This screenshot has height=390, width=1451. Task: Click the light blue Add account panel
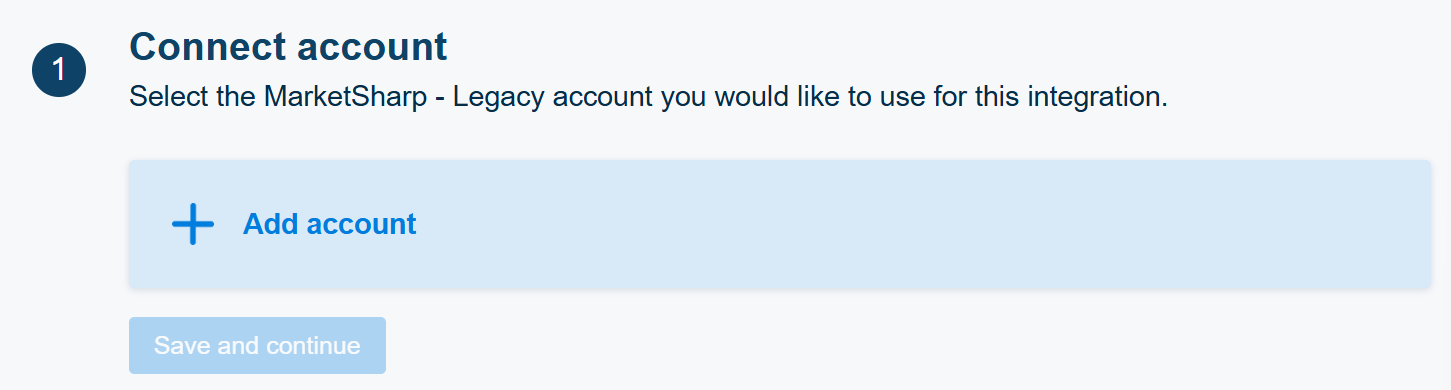pyautogui.click(x=780, y=224)
